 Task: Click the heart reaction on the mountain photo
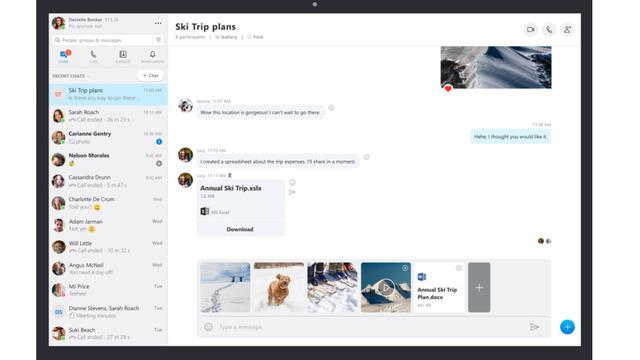pos(448,88)
